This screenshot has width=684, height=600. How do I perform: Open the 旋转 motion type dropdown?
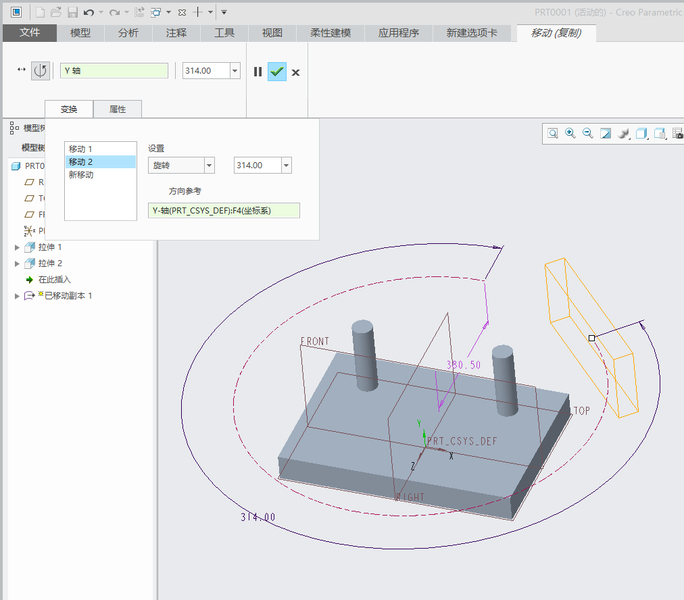209,165
